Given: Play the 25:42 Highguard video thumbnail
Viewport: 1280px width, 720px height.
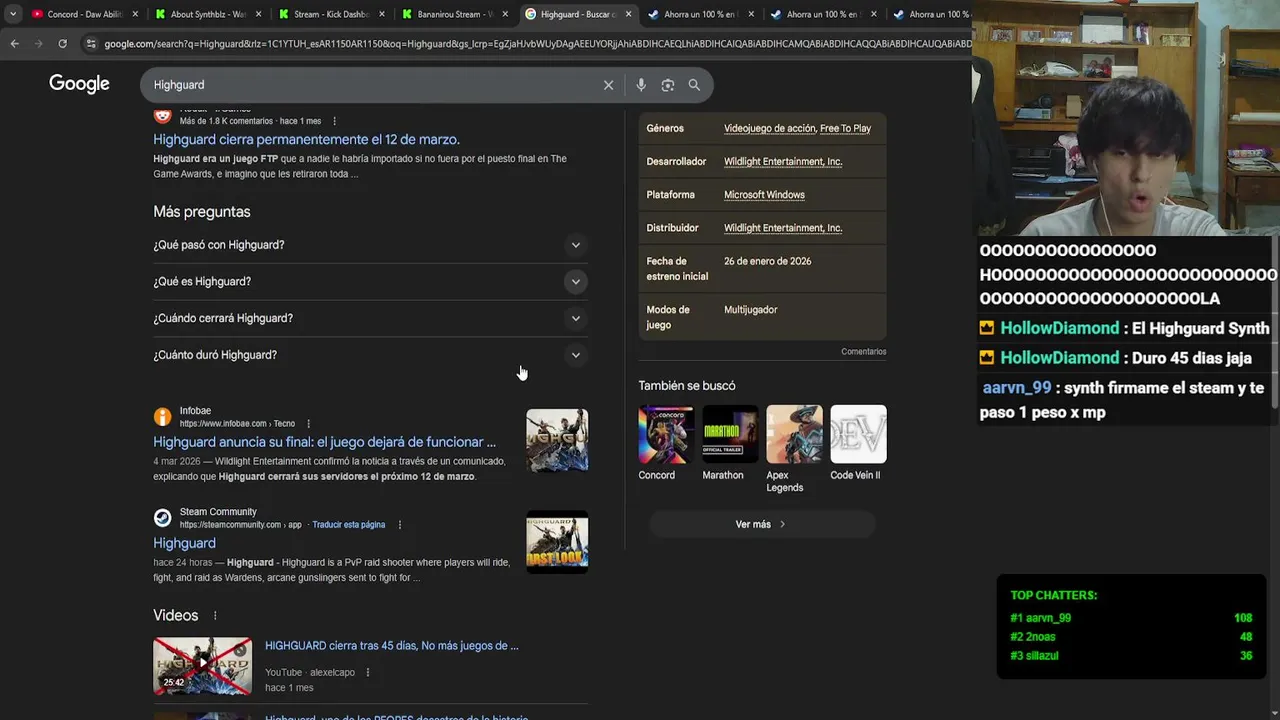Looking at the screenshot, I should pos(202,665).
